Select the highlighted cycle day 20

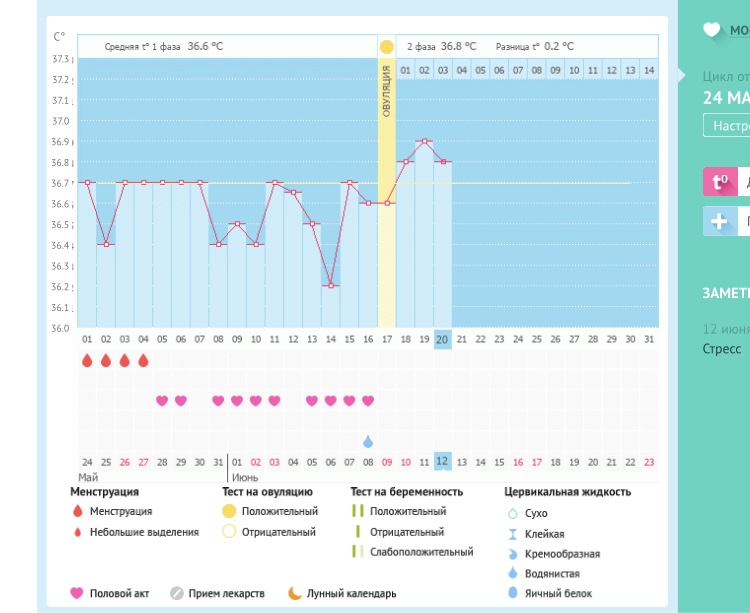click(x=442, y=340)
